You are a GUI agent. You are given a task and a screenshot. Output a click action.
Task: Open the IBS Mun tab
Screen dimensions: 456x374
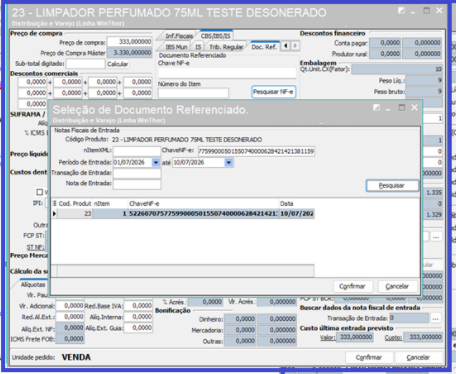[176, 47]
